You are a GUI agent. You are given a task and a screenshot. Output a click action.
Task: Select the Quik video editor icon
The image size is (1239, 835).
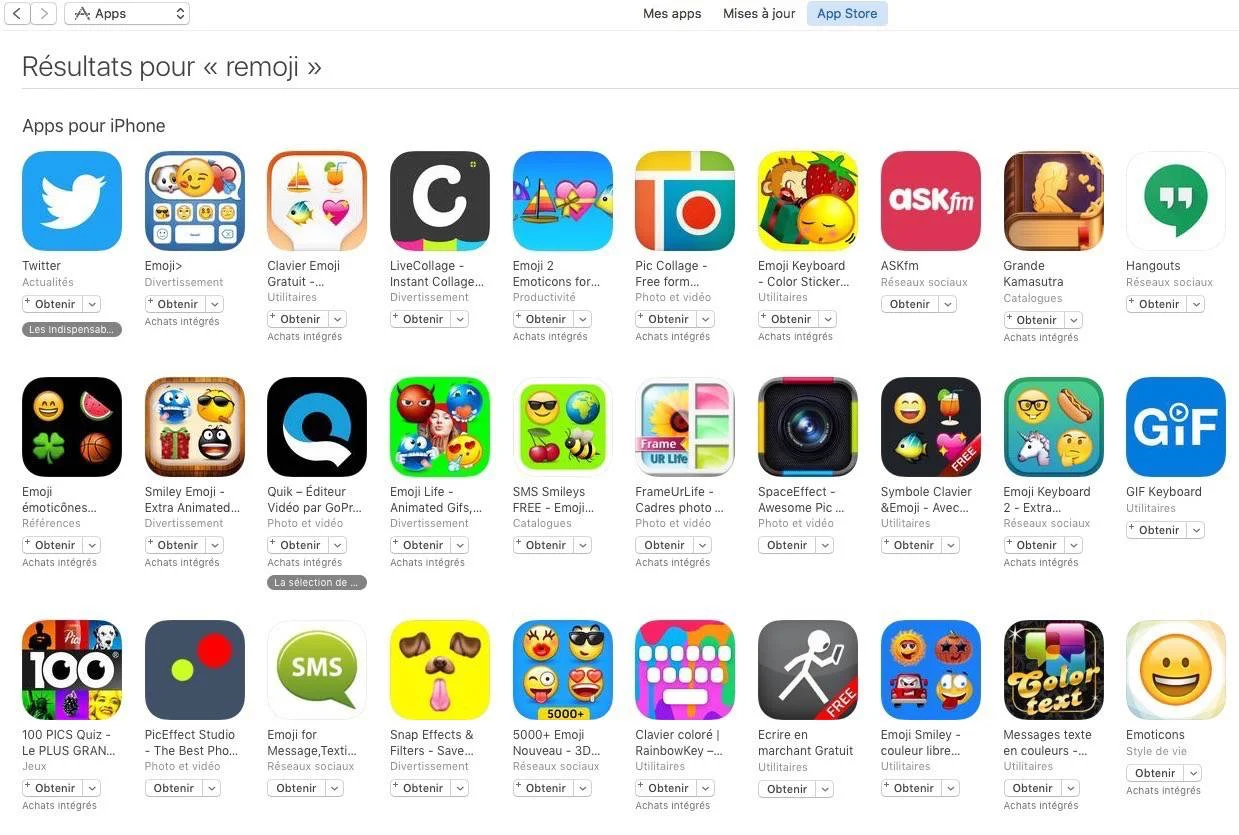[317, 427]
